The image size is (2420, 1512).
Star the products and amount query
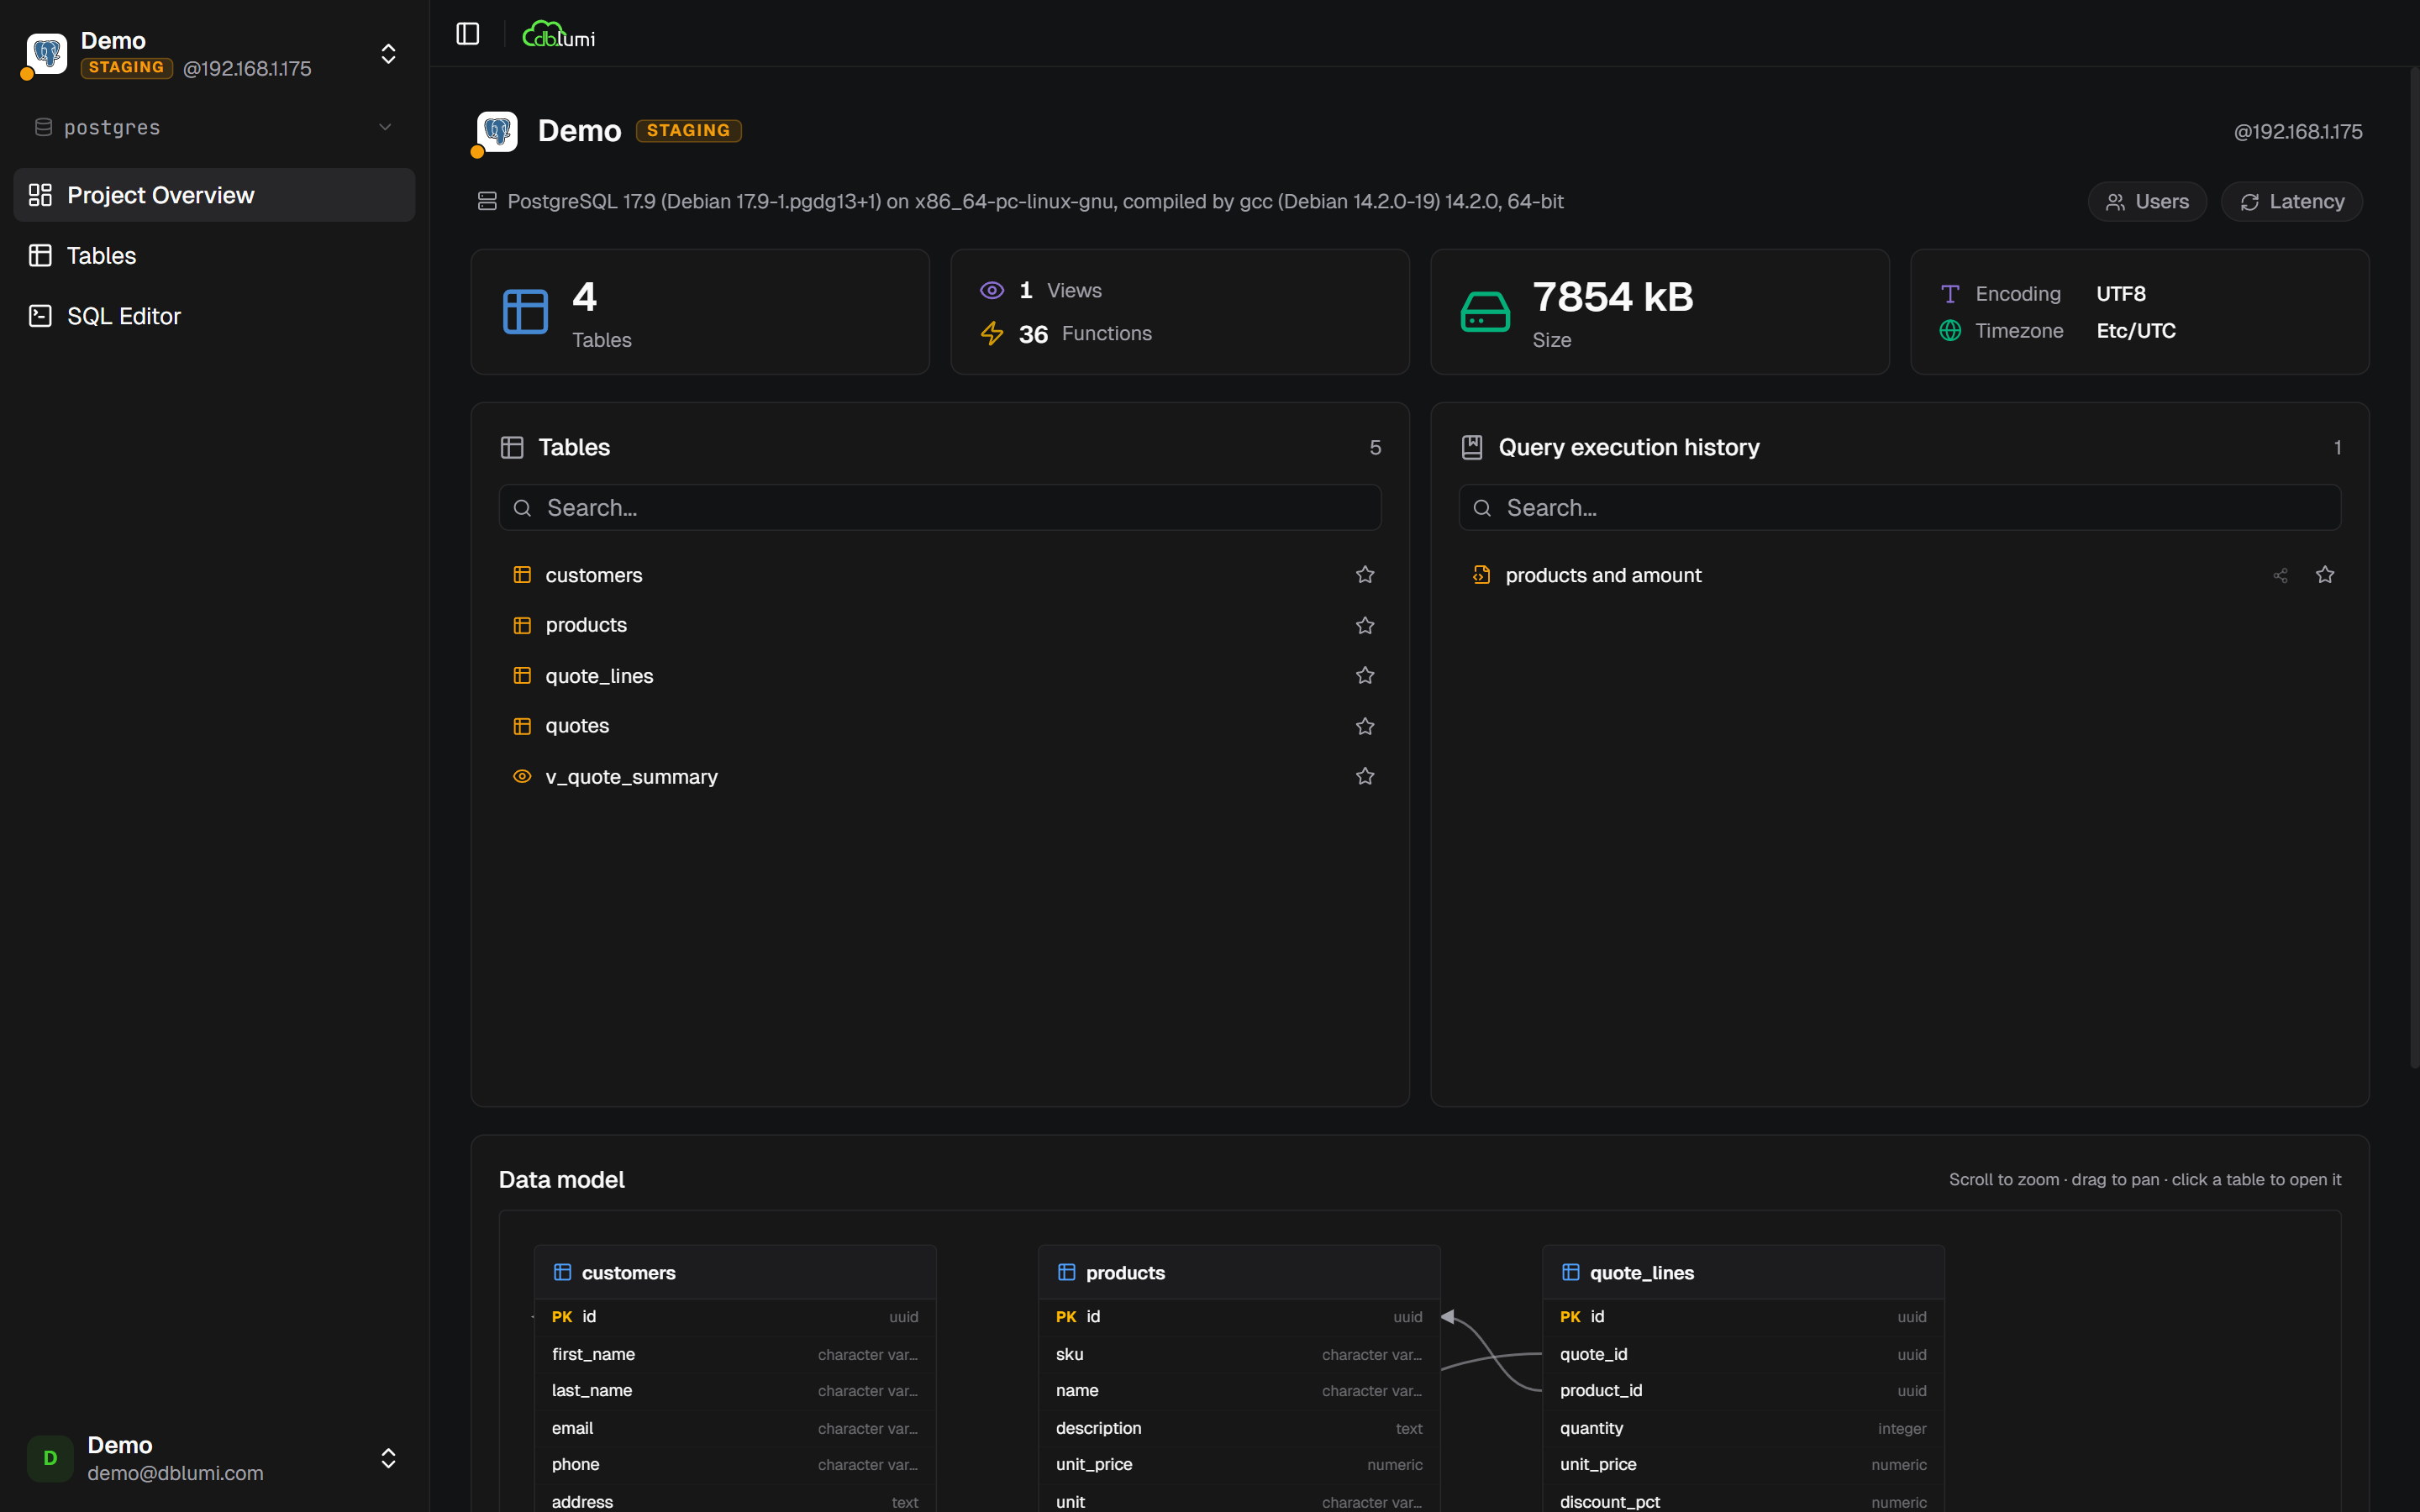point(2325,575)
